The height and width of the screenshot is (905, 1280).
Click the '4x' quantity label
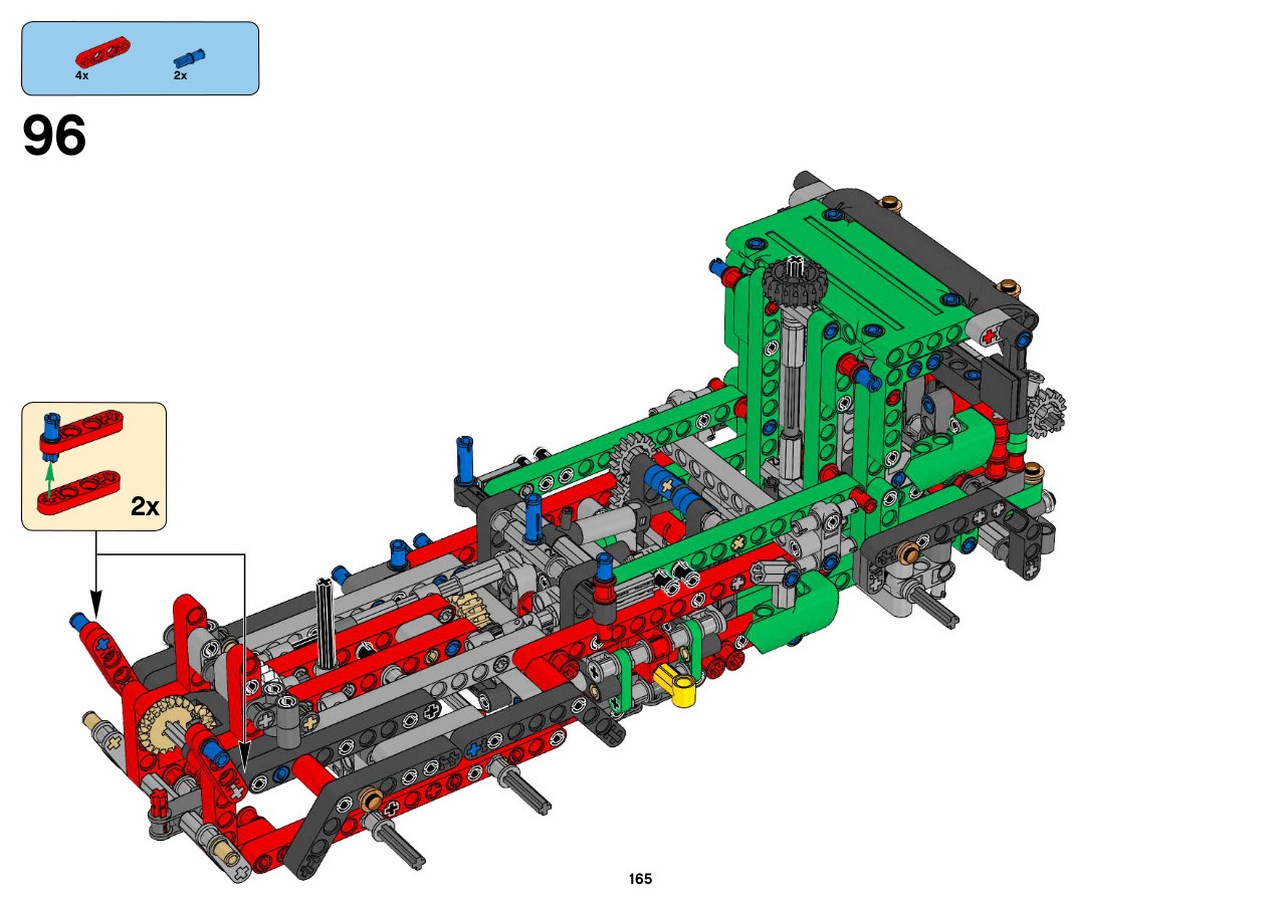pyautogui.click(x=82, y=75)
